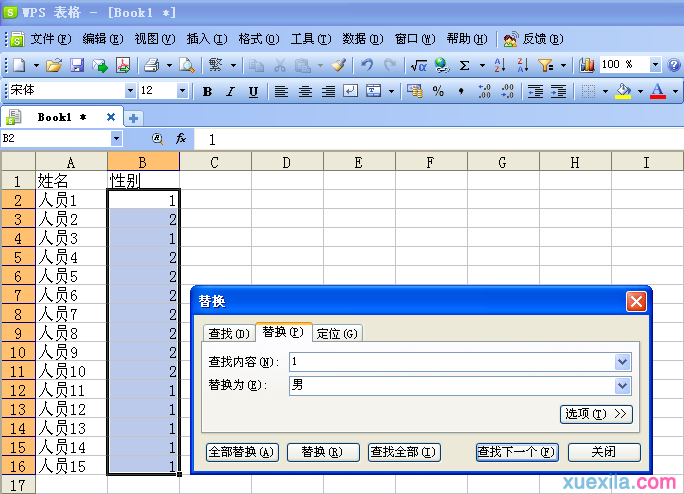Sort ascending with the A-Z icon

[x=500, y=65]
